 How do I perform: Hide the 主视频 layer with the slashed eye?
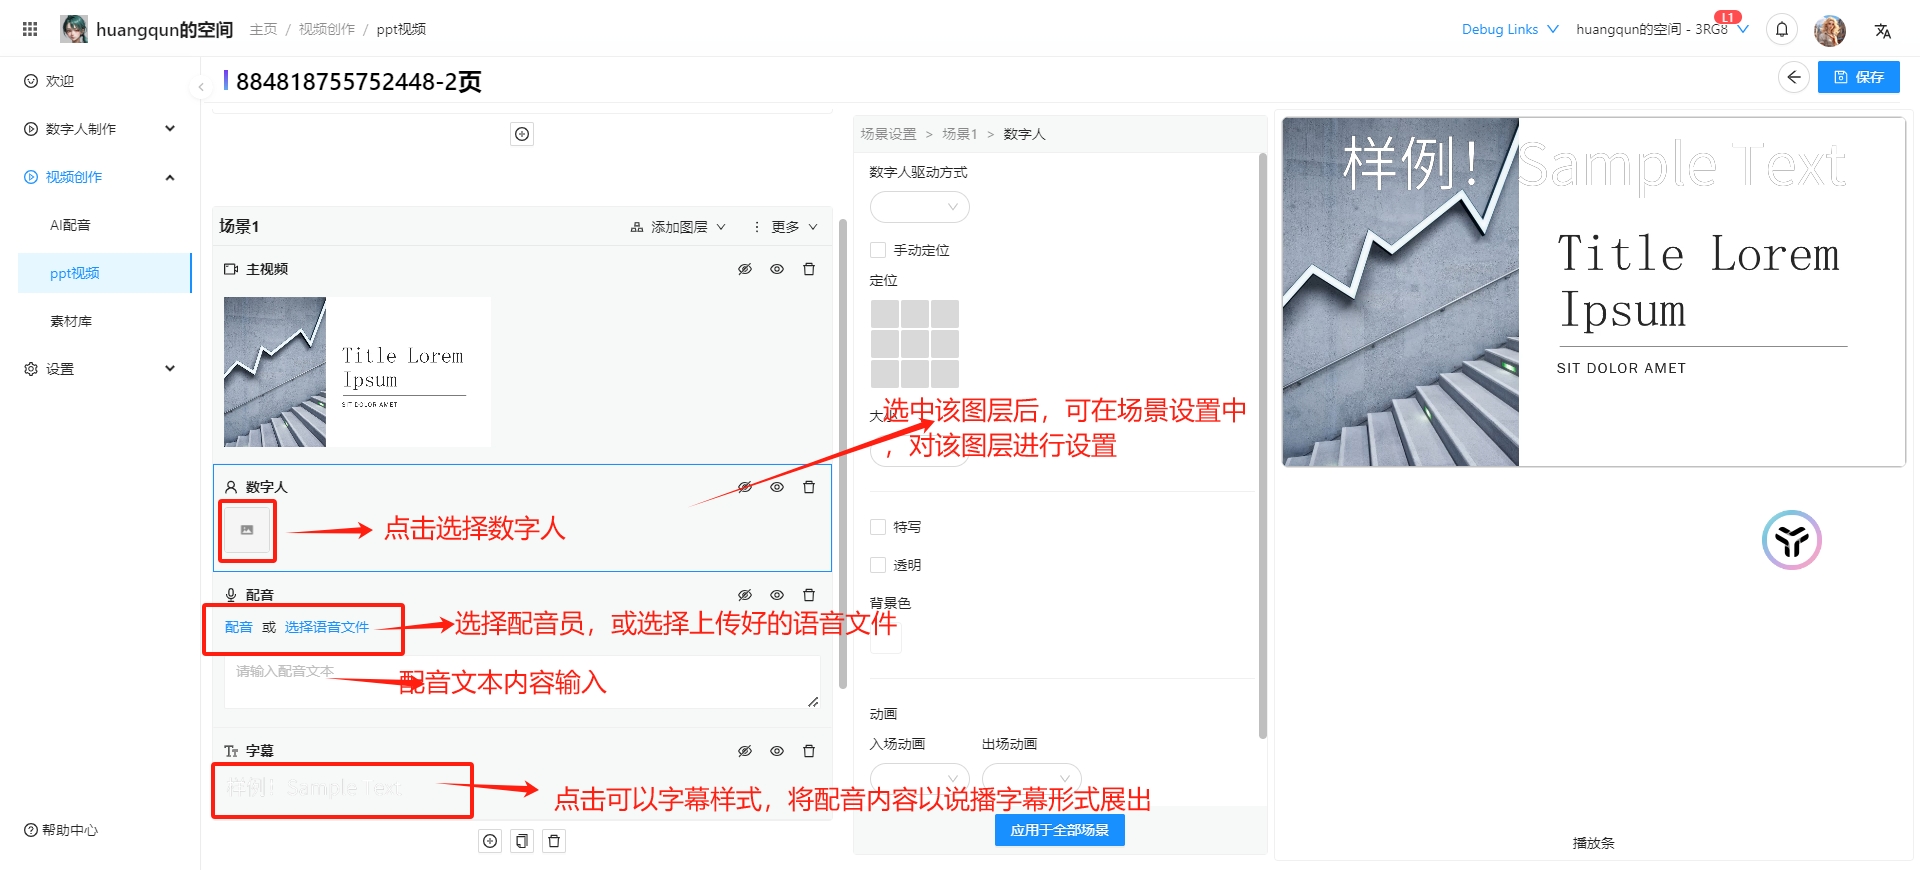pos(745,269)
